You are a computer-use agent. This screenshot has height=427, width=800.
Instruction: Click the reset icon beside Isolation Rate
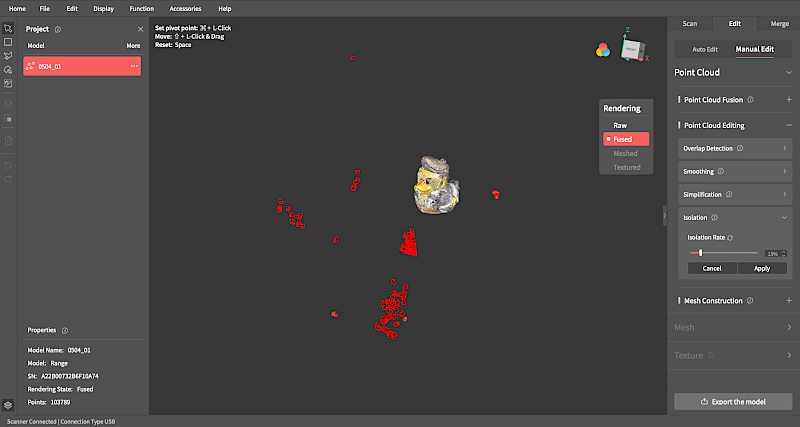(x=730, y=238)
